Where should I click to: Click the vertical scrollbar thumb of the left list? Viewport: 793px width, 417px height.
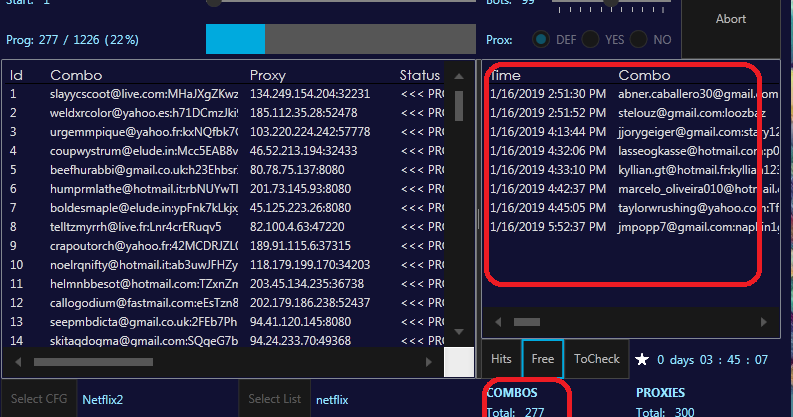pos(459,106)
